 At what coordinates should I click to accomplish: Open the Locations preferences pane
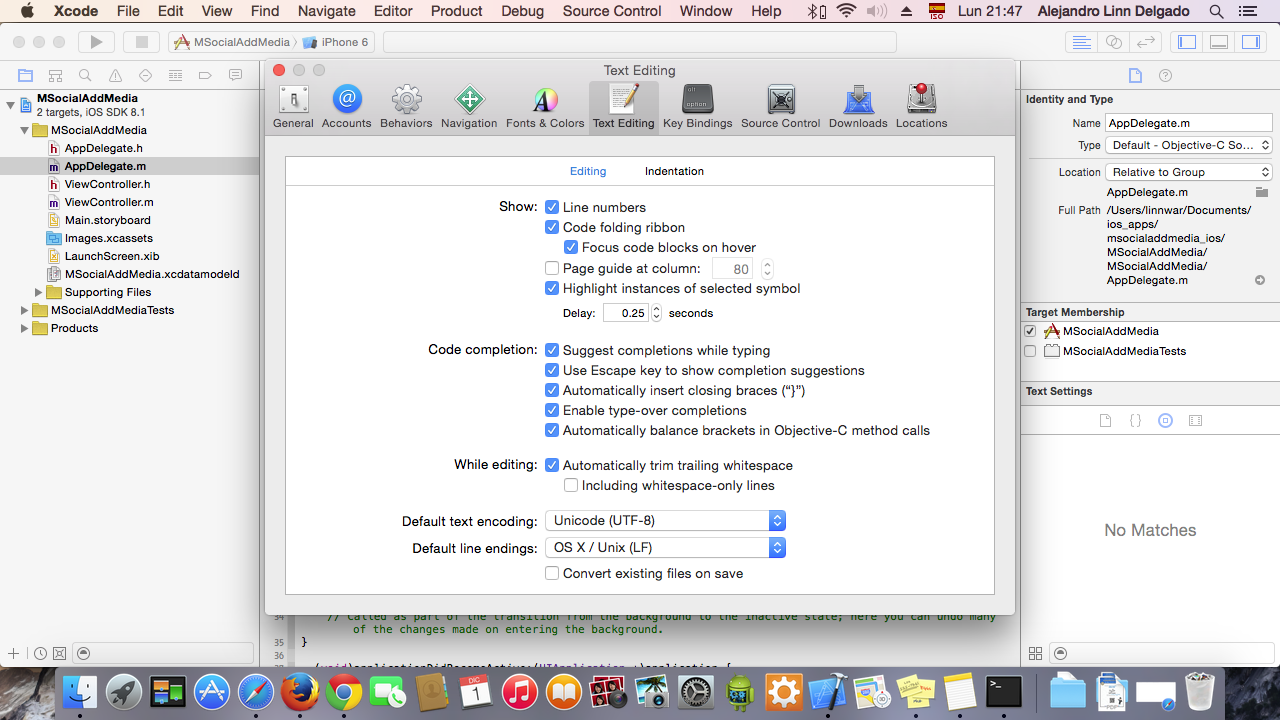point(921,107)
